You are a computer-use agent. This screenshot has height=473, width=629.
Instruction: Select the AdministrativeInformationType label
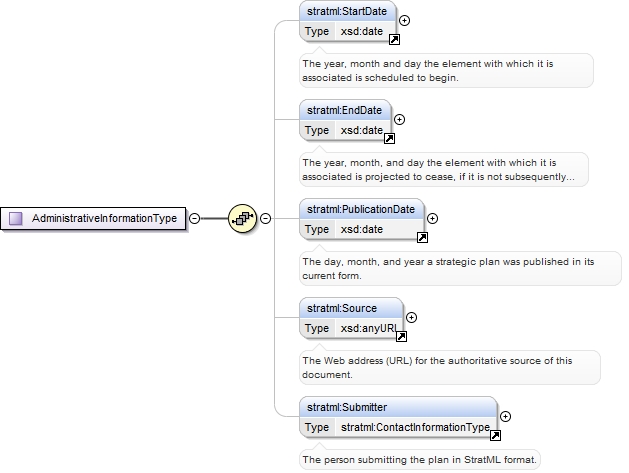pyautogui.click(x=104, y=218)
